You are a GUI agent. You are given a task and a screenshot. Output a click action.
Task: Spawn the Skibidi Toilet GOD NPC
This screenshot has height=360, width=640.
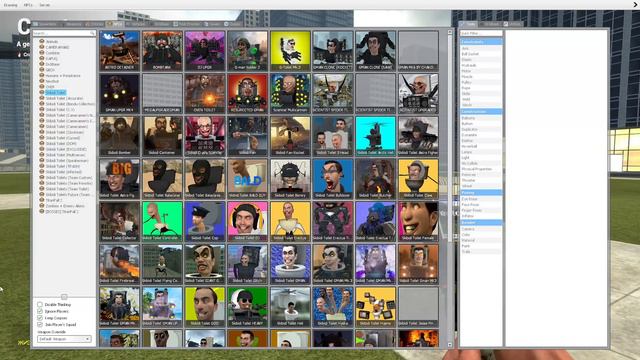[x=205, y=307]
